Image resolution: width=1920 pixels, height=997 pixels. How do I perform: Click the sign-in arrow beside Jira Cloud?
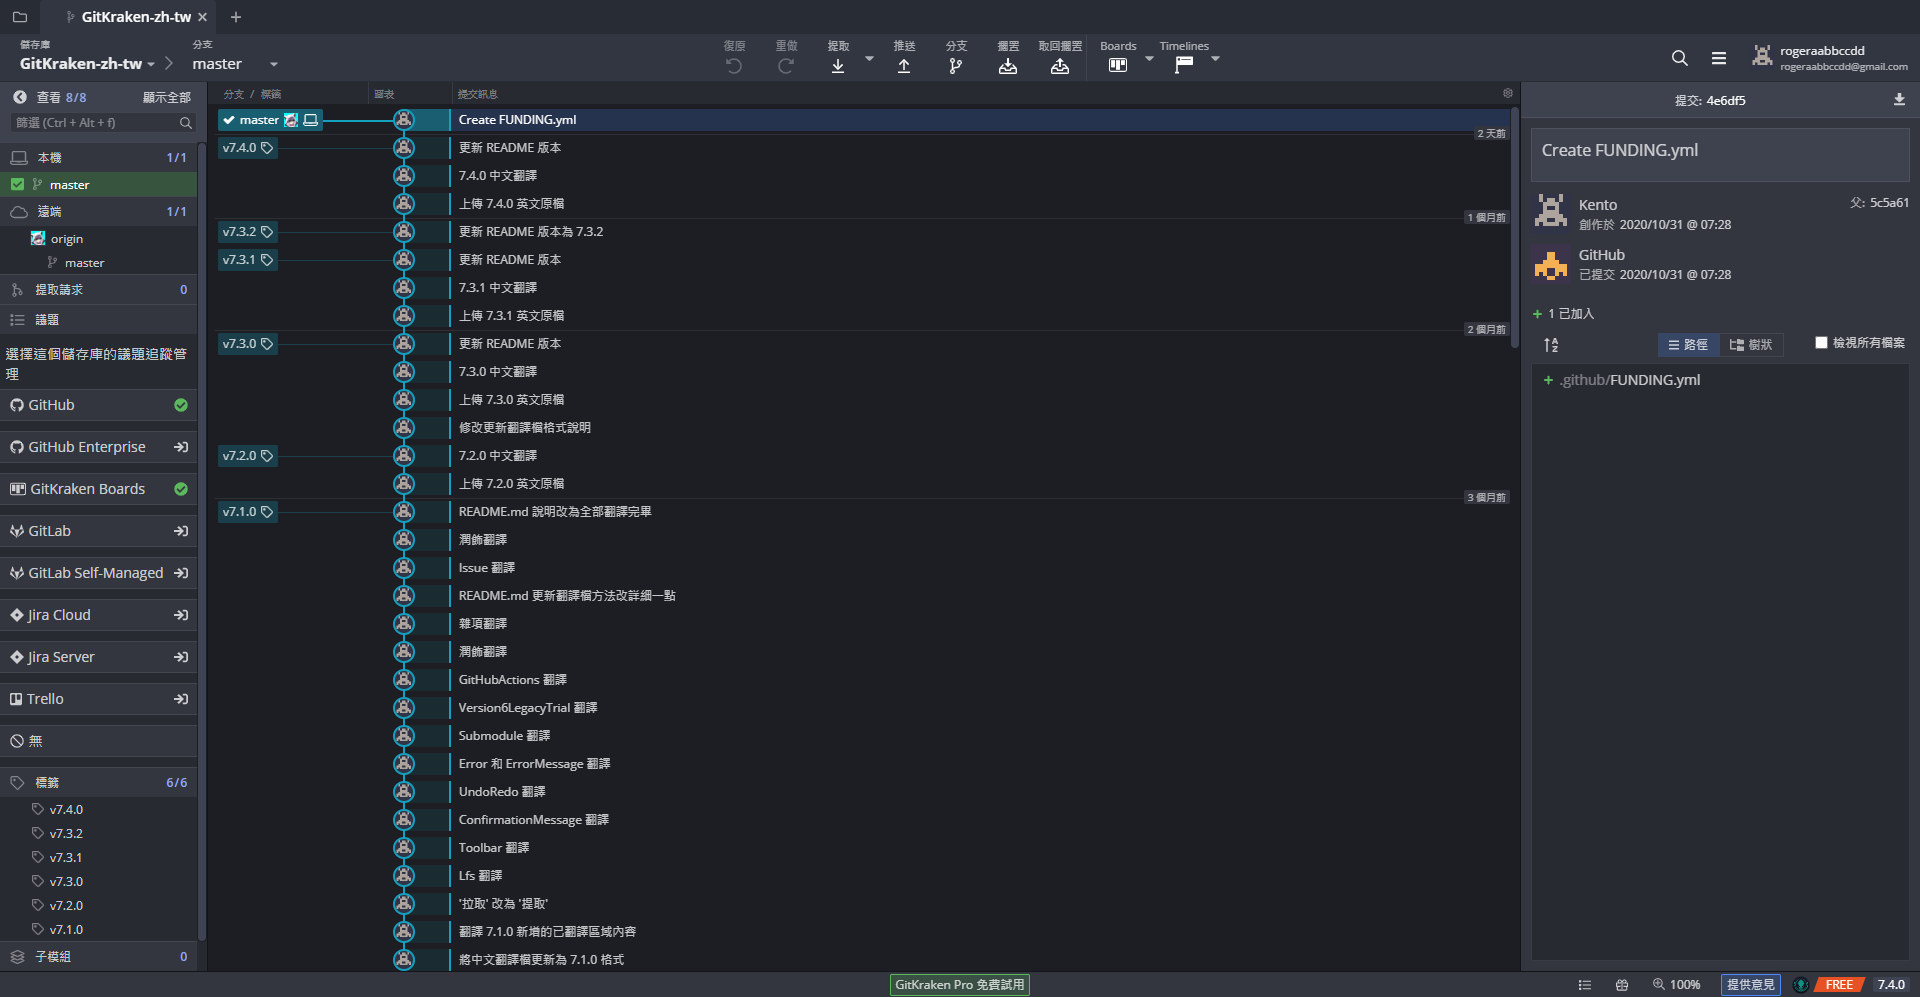point(181,615)
